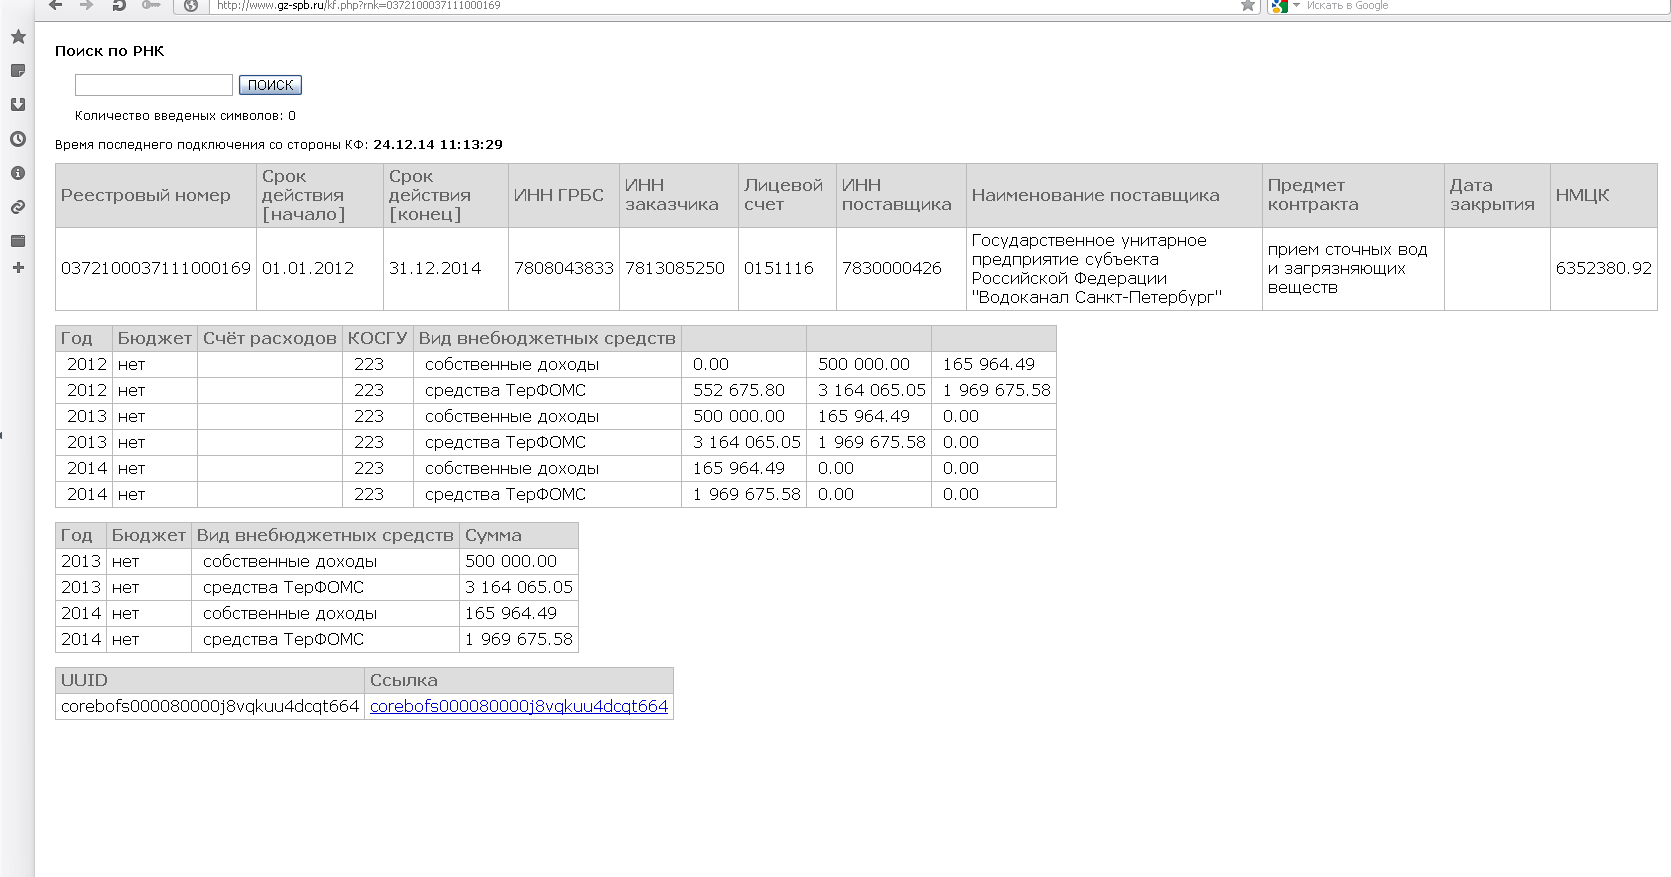Click the 'КОСГУ' column header
Viewport: 1671px width, 877px height.
(377, 338)
